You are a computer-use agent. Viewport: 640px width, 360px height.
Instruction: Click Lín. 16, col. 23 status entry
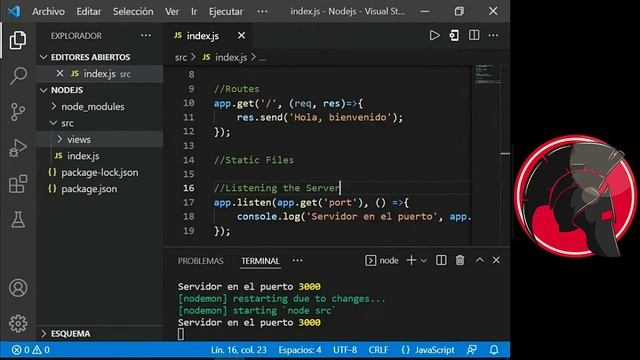point(238,350)
